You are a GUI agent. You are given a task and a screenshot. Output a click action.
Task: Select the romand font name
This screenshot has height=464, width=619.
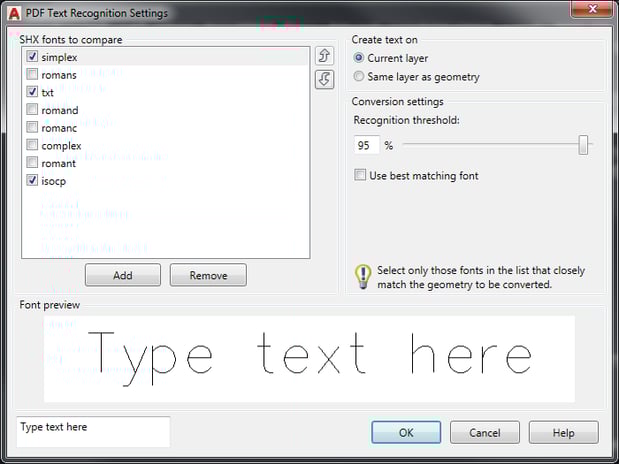60,110
